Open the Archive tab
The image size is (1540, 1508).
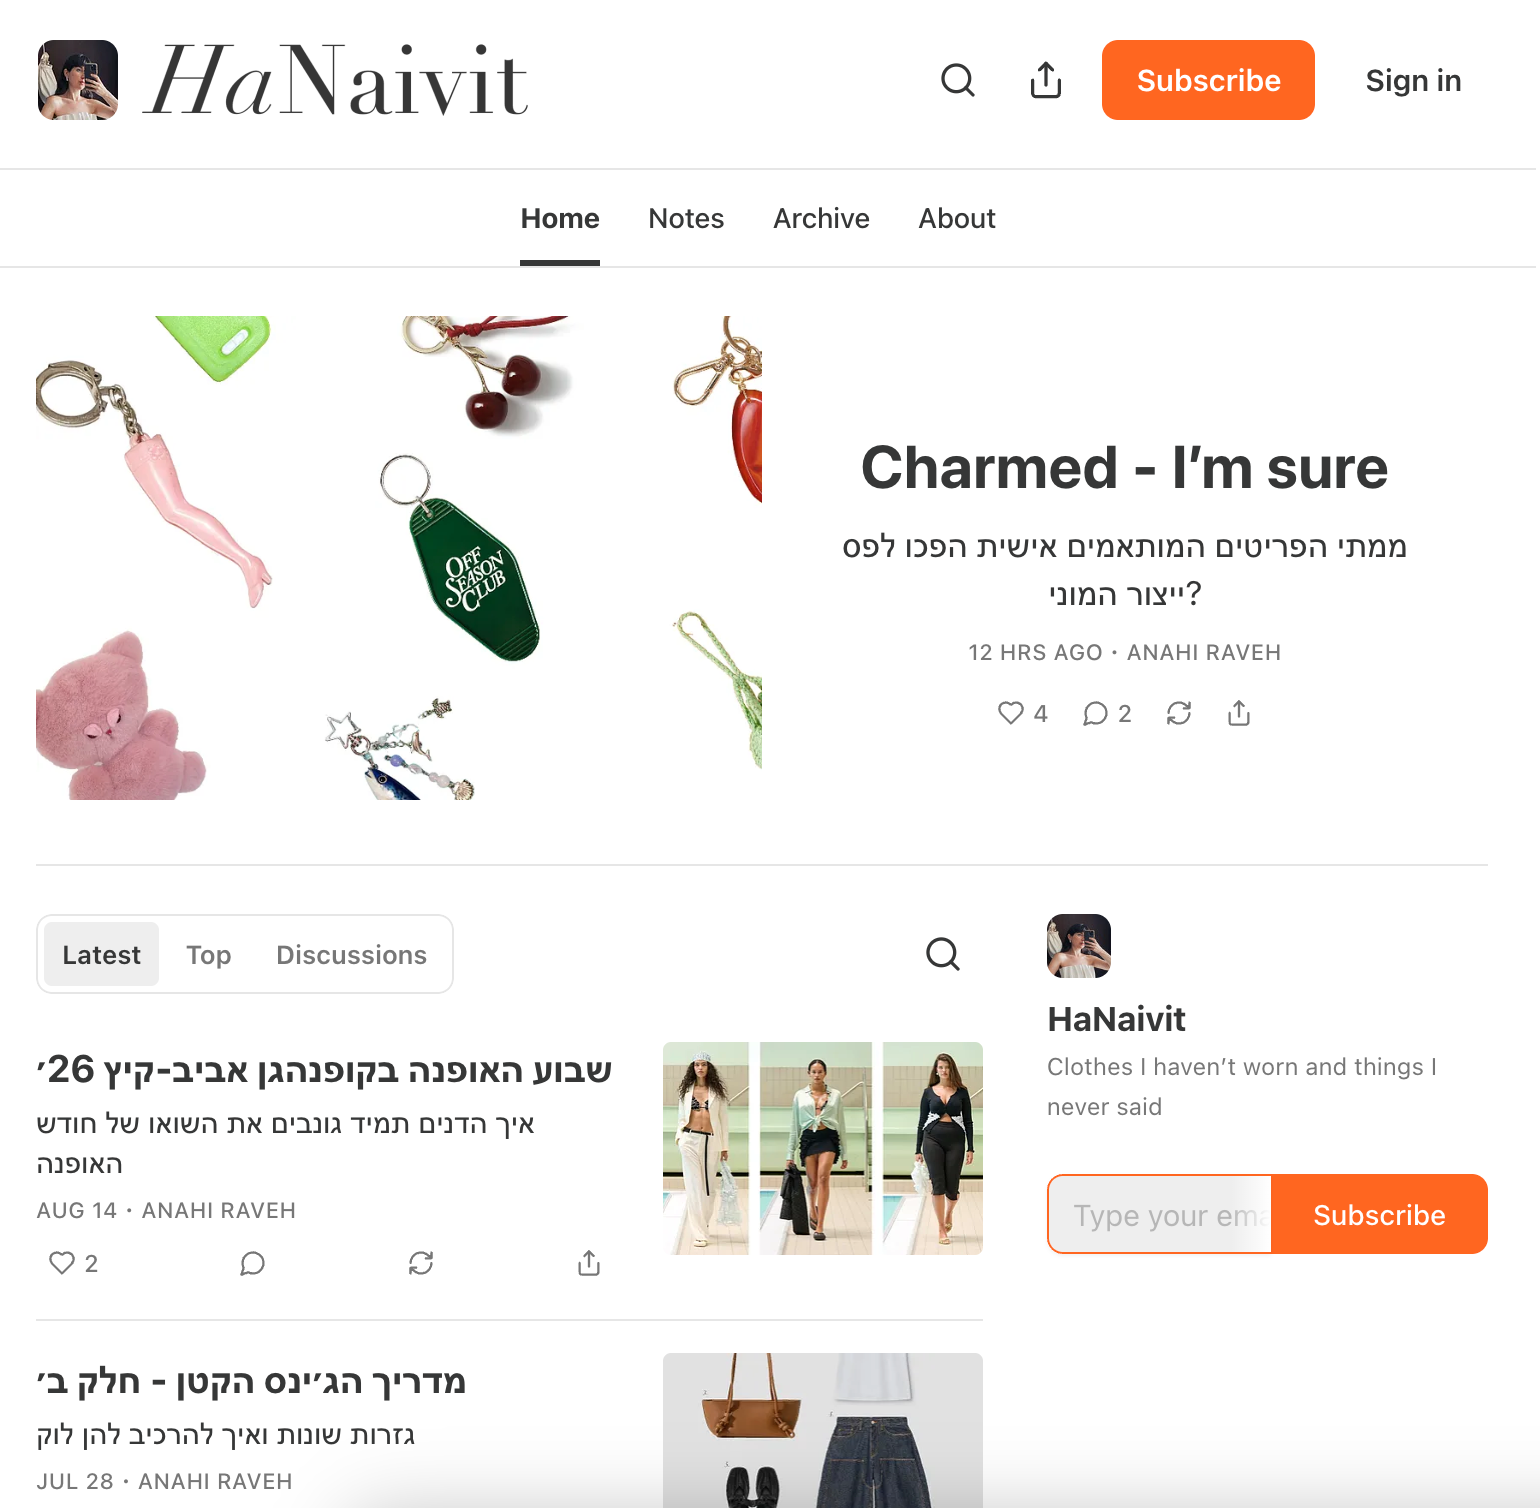pos(821,218)
